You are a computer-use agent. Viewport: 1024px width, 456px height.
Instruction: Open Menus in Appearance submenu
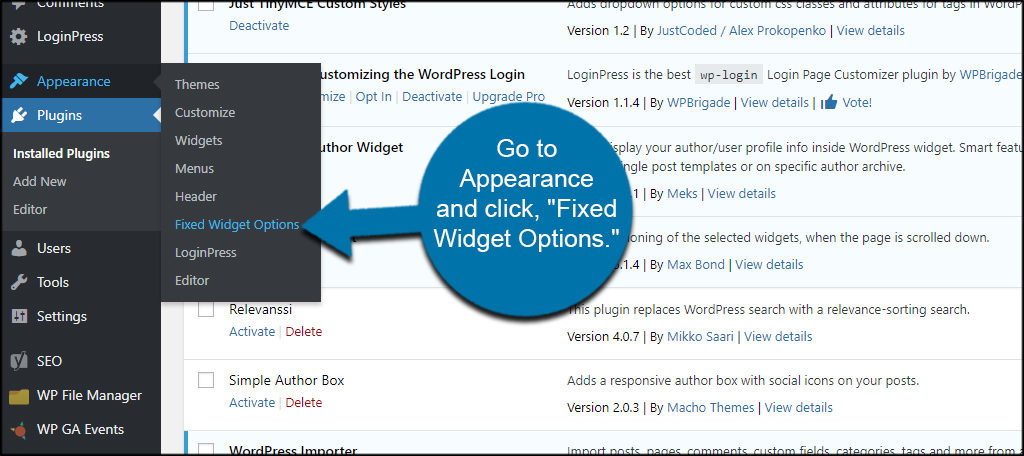point(195,169)
